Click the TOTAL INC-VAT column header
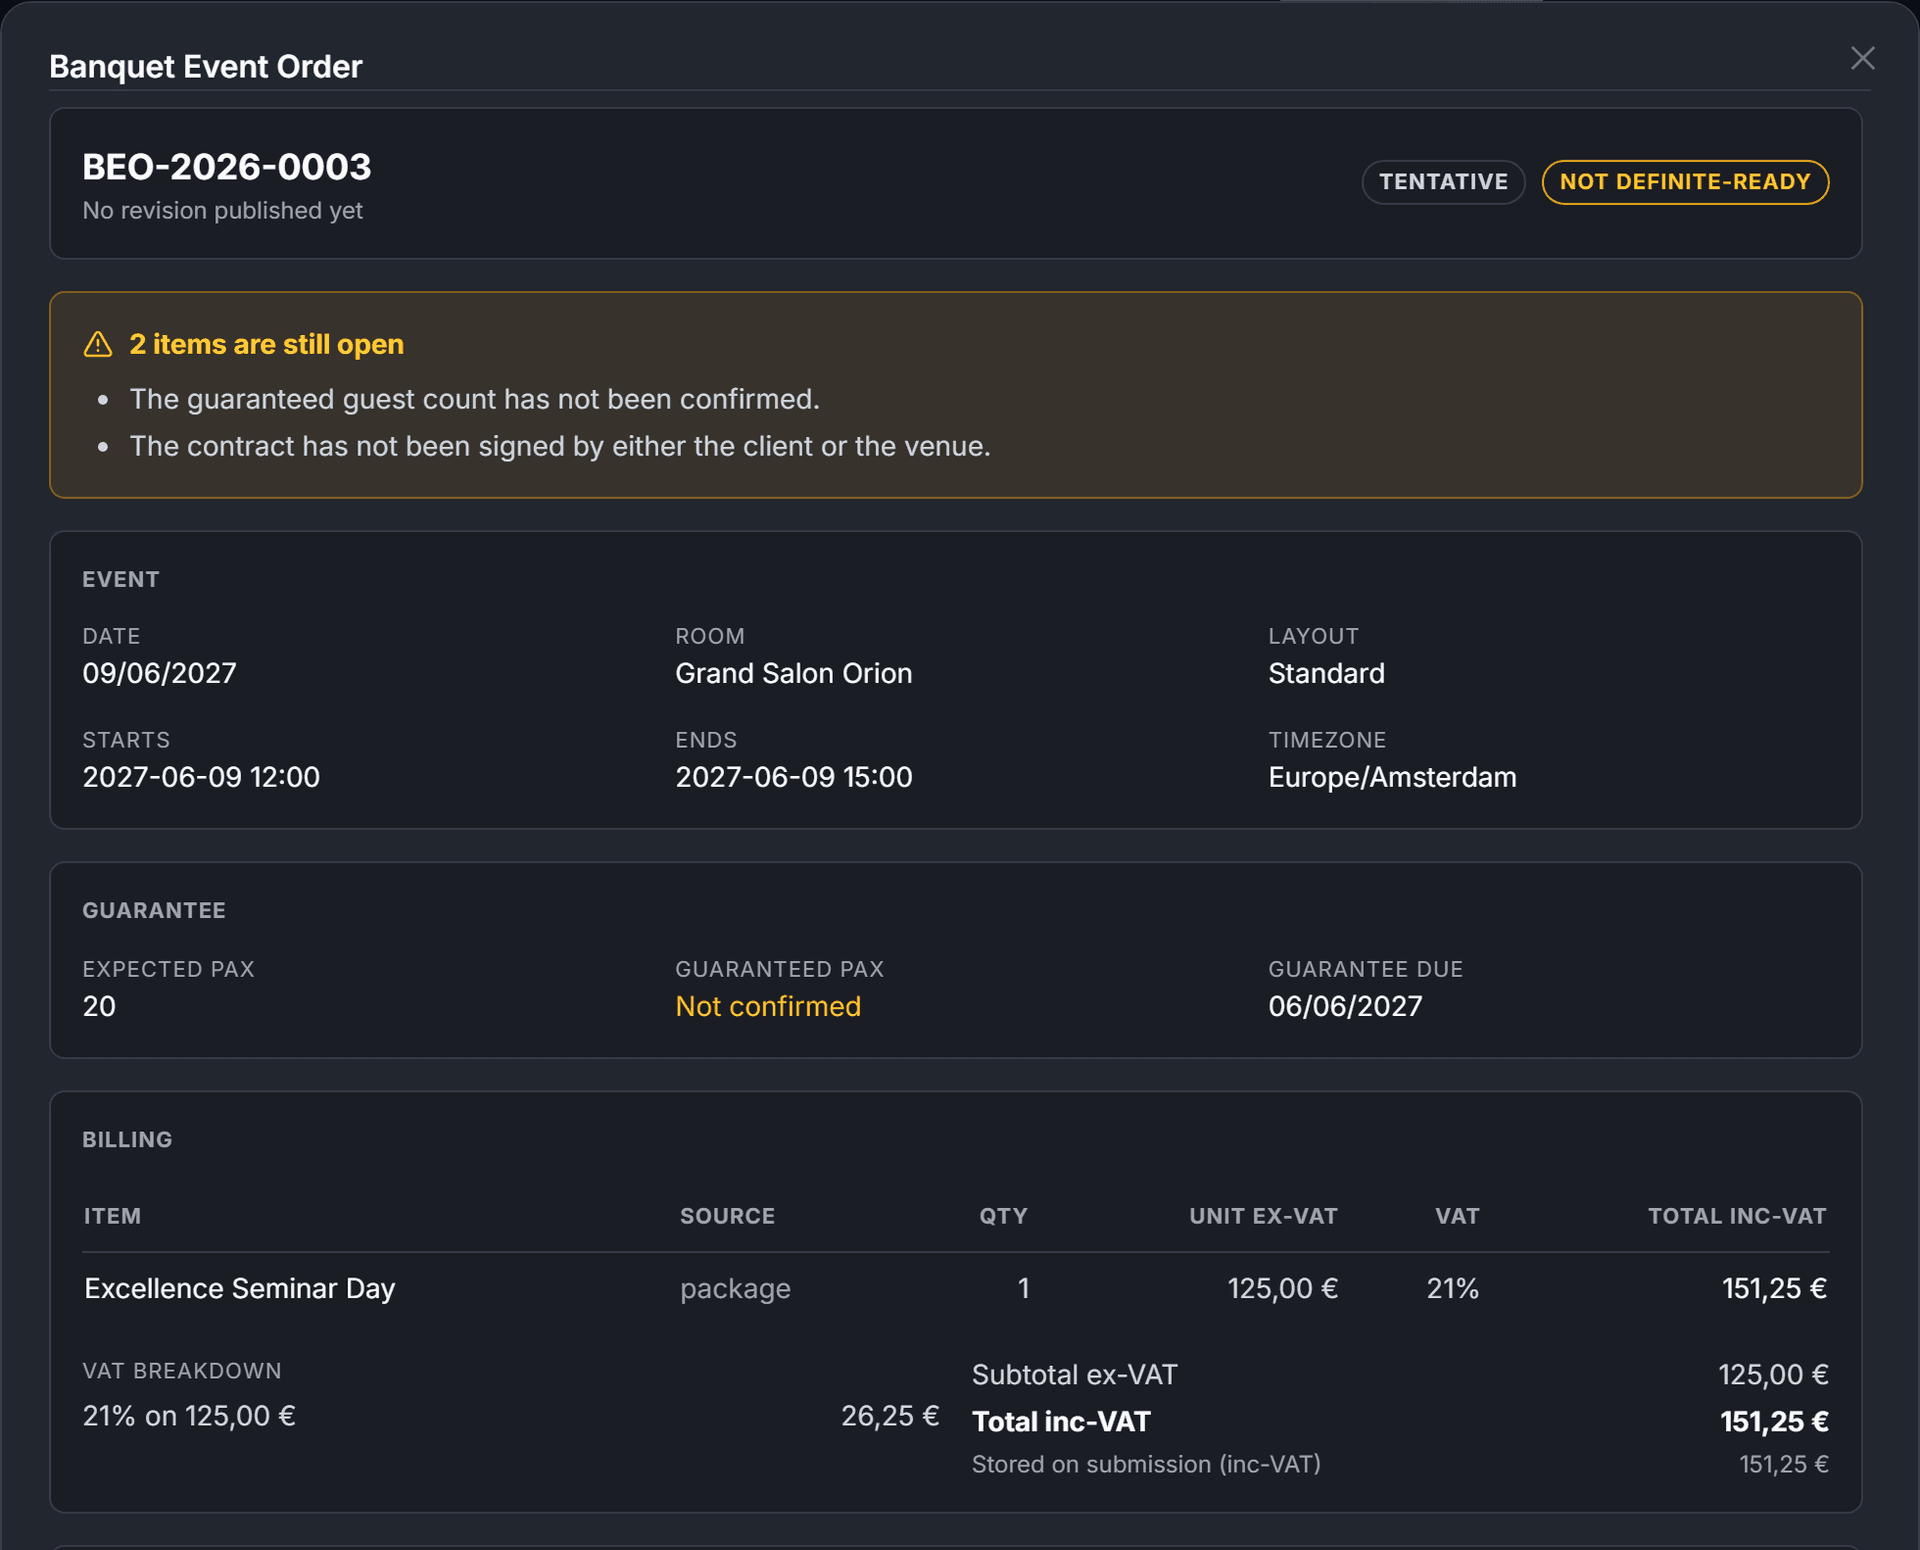This screenshot has height=1550, width=1920. tap(1737, 1216)
